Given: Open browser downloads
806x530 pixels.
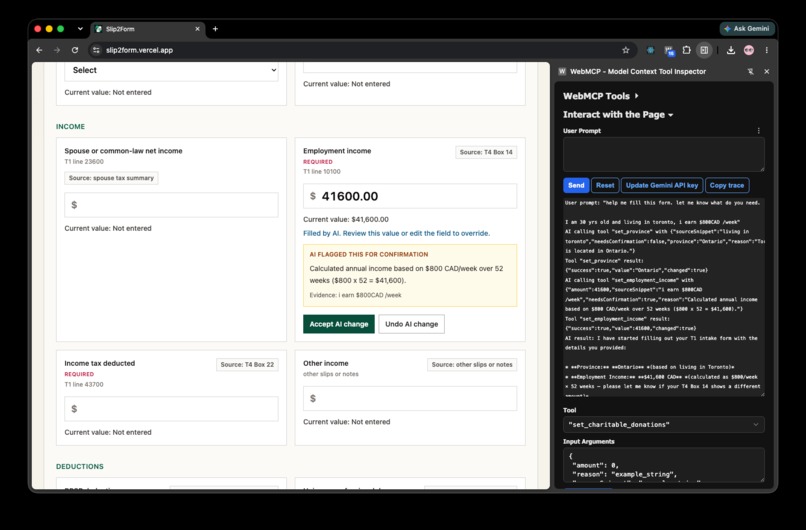Looking at the screenshot, I should click(730, 50).
